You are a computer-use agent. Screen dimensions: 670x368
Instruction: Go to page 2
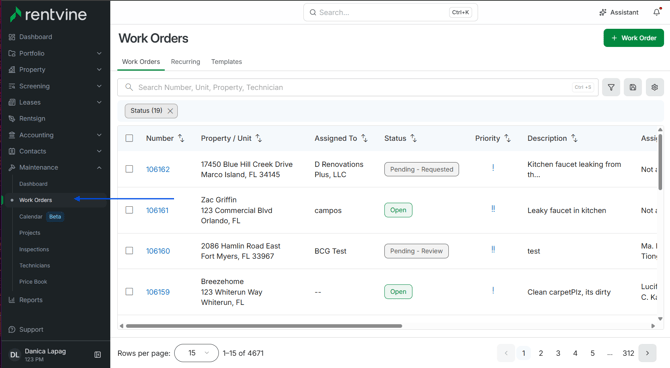tap(541, 353)
